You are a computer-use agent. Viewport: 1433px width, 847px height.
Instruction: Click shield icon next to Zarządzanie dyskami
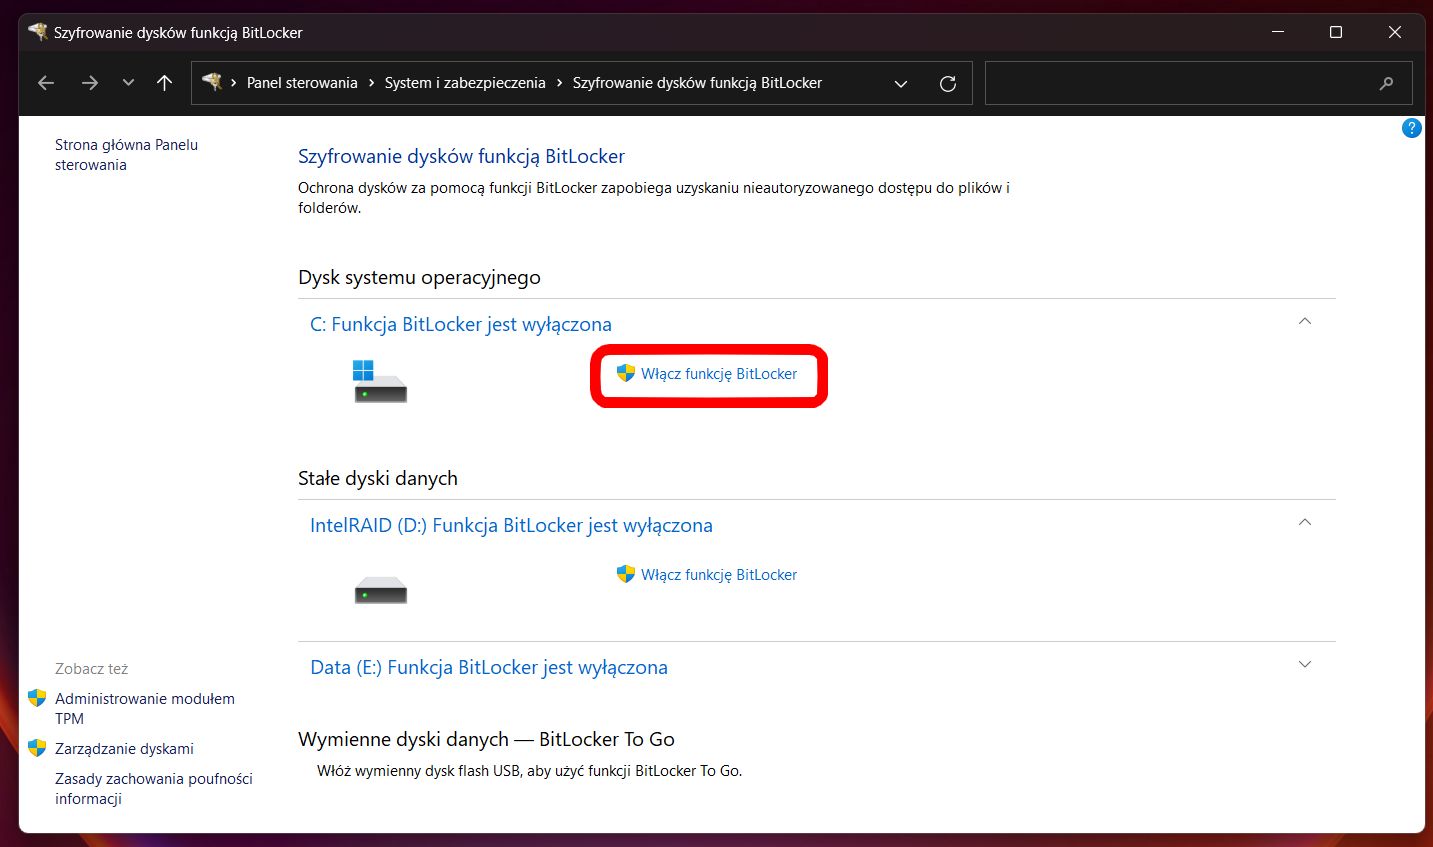point(37,748)
